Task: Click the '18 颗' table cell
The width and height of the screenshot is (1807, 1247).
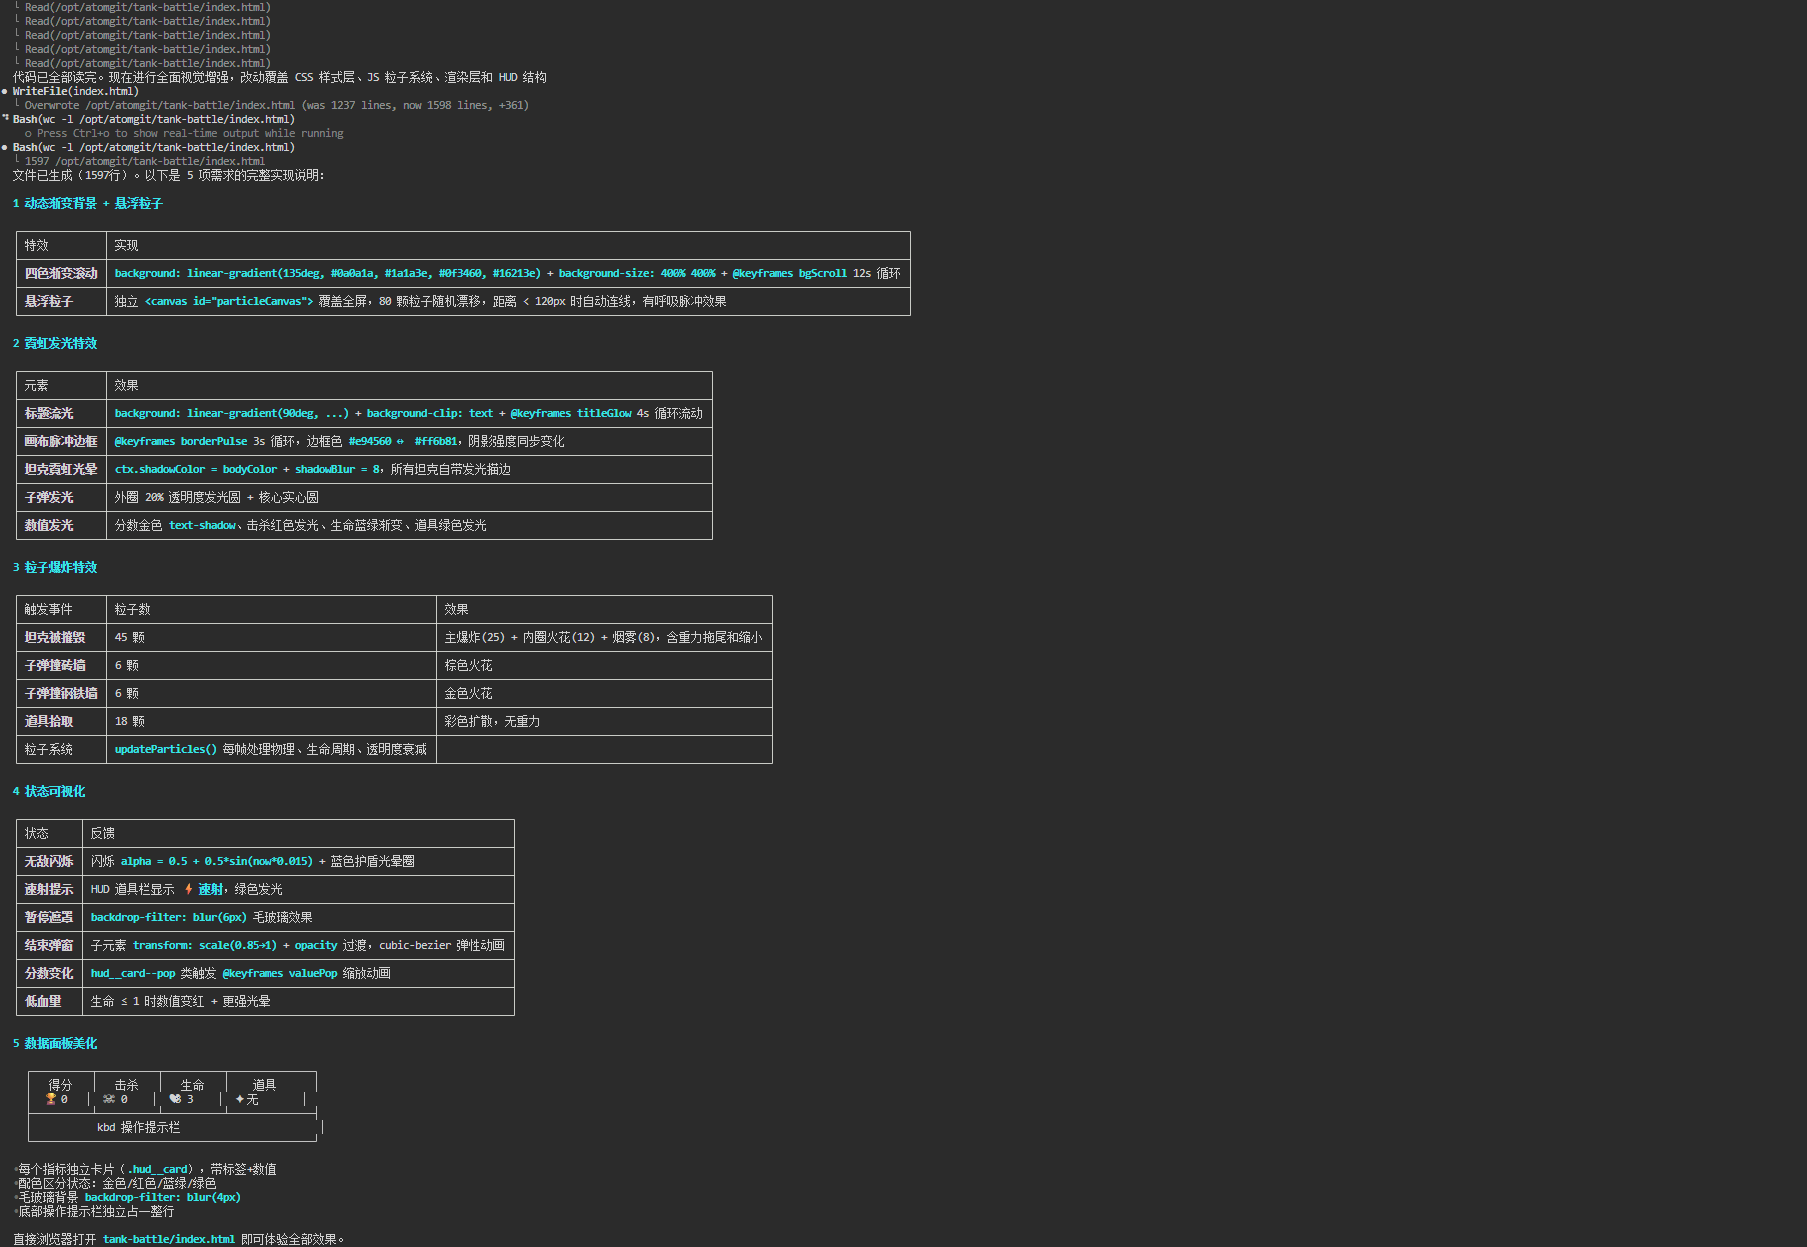Action: click(271, 721)
